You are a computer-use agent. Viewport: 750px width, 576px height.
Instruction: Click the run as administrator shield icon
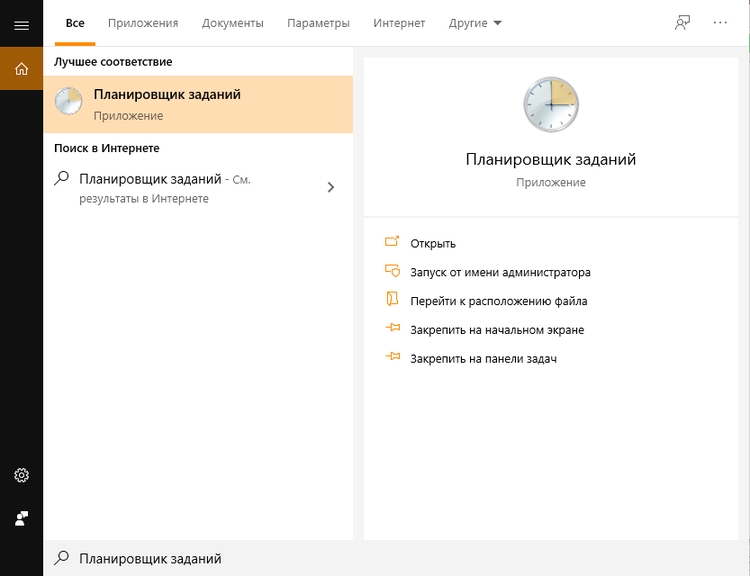click(x=392, y=270)
